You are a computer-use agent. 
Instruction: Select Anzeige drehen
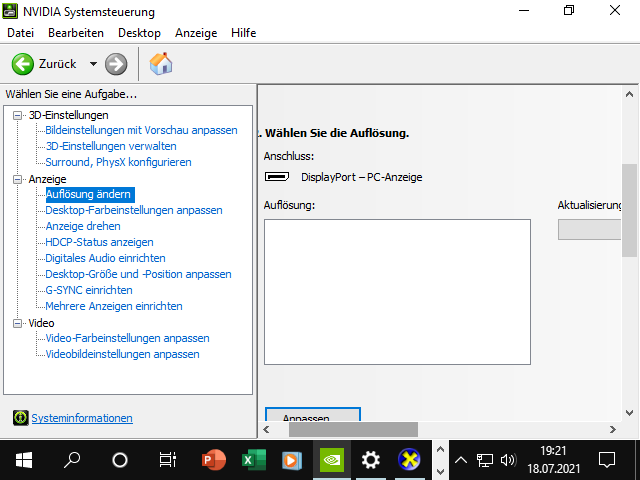[83, 226]
